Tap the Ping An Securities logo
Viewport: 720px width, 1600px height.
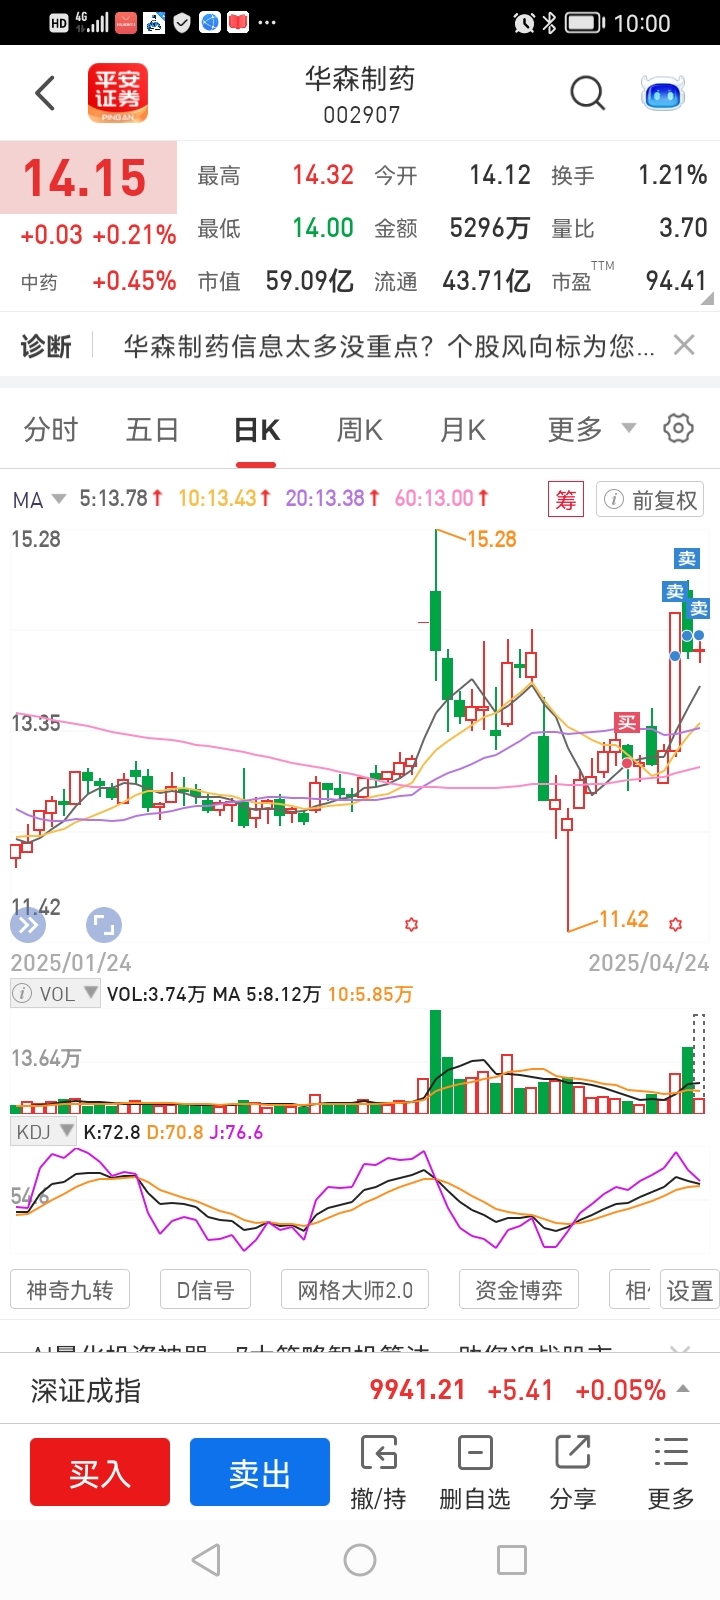(118, 94)
